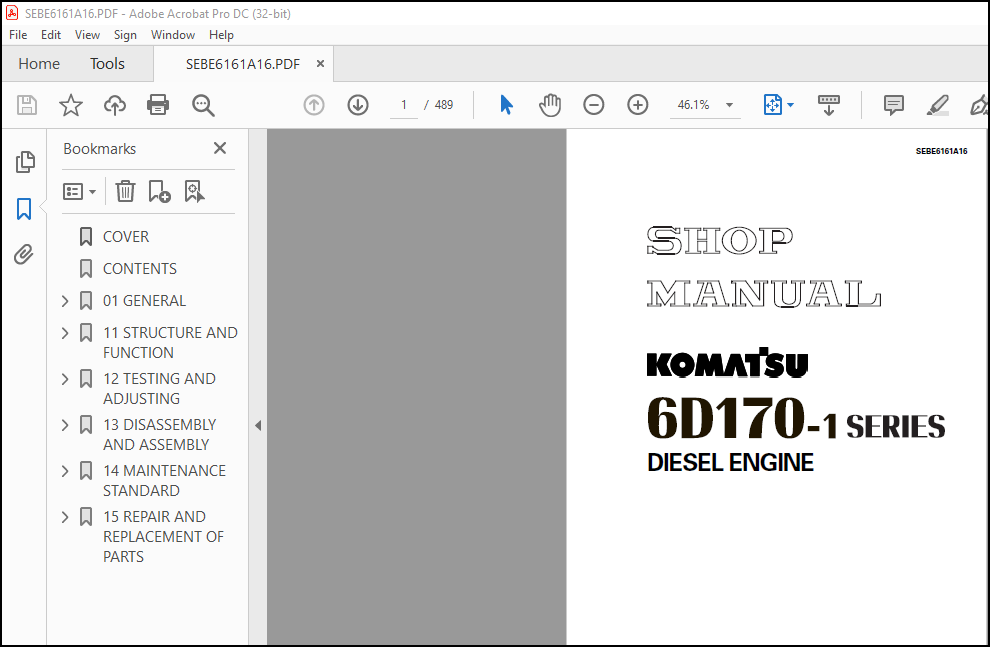This screenshot has width=990, height=647.
Task: Expand the 01 GENERAL bookmark
Action: (x=65, y=301)
